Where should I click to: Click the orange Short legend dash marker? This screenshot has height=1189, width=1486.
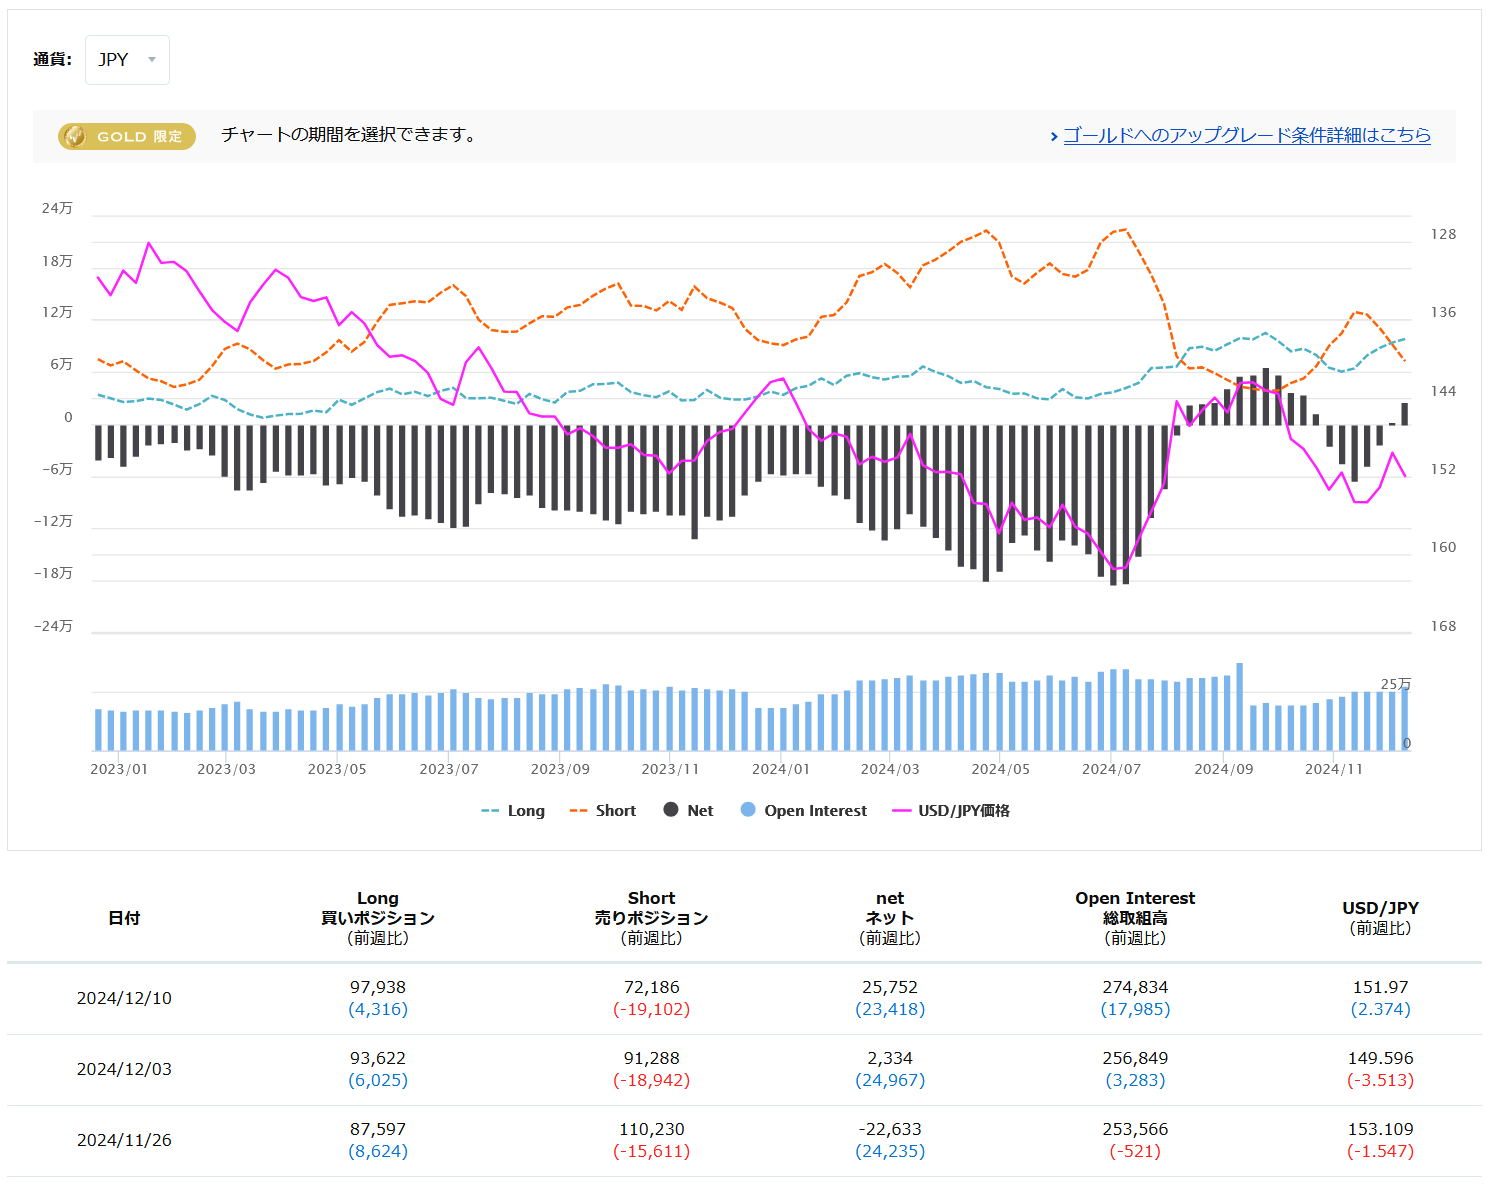578,811
